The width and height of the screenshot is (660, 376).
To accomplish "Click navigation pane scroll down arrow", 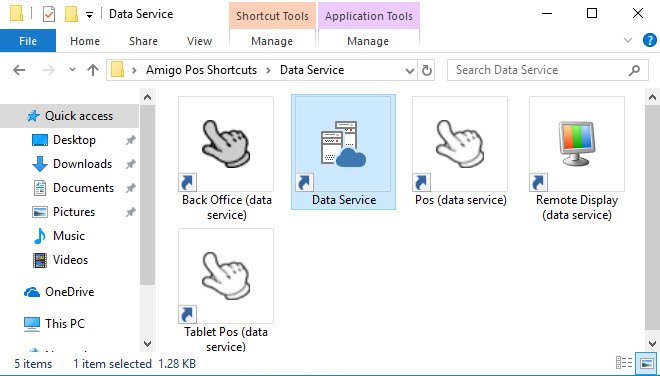I will (x=147, y=343).
